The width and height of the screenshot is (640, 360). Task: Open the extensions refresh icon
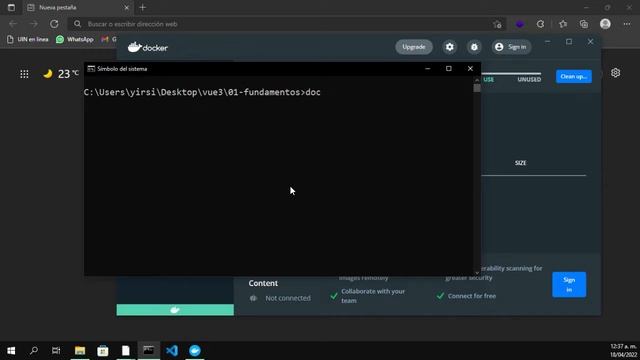(540, 24)
